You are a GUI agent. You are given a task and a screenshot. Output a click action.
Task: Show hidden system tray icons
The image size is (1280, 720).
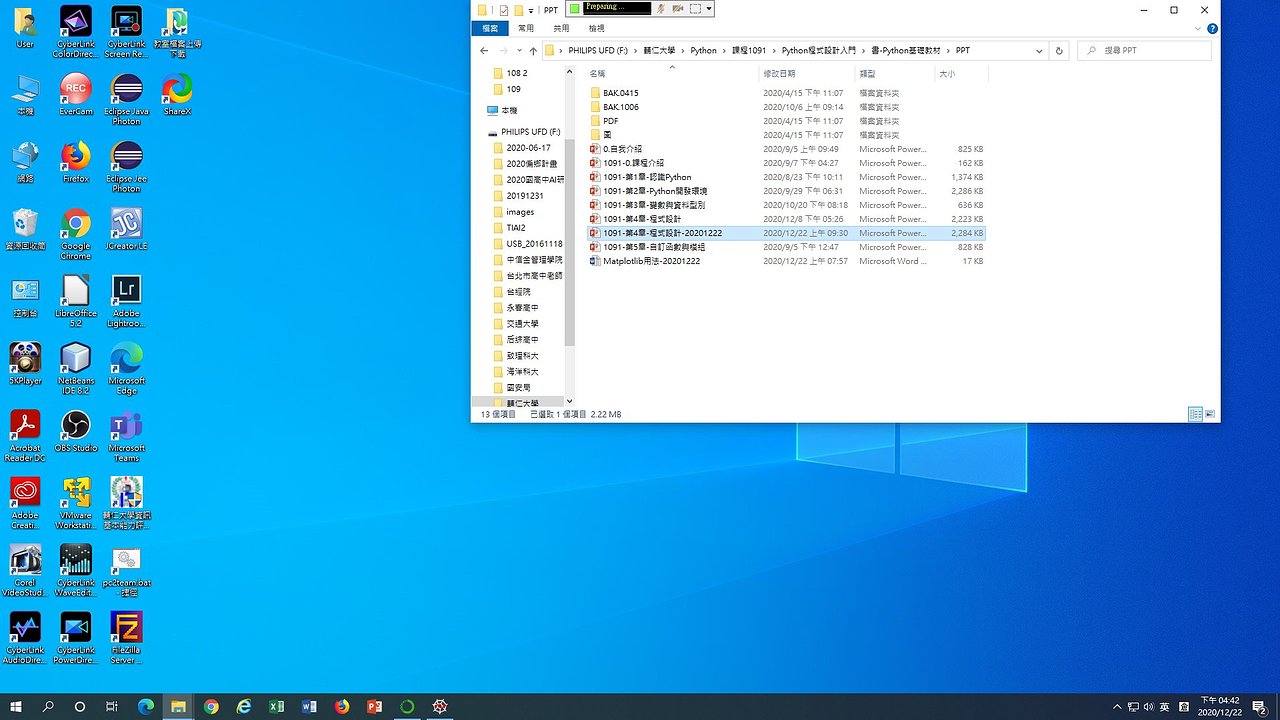pos(1117,706)
